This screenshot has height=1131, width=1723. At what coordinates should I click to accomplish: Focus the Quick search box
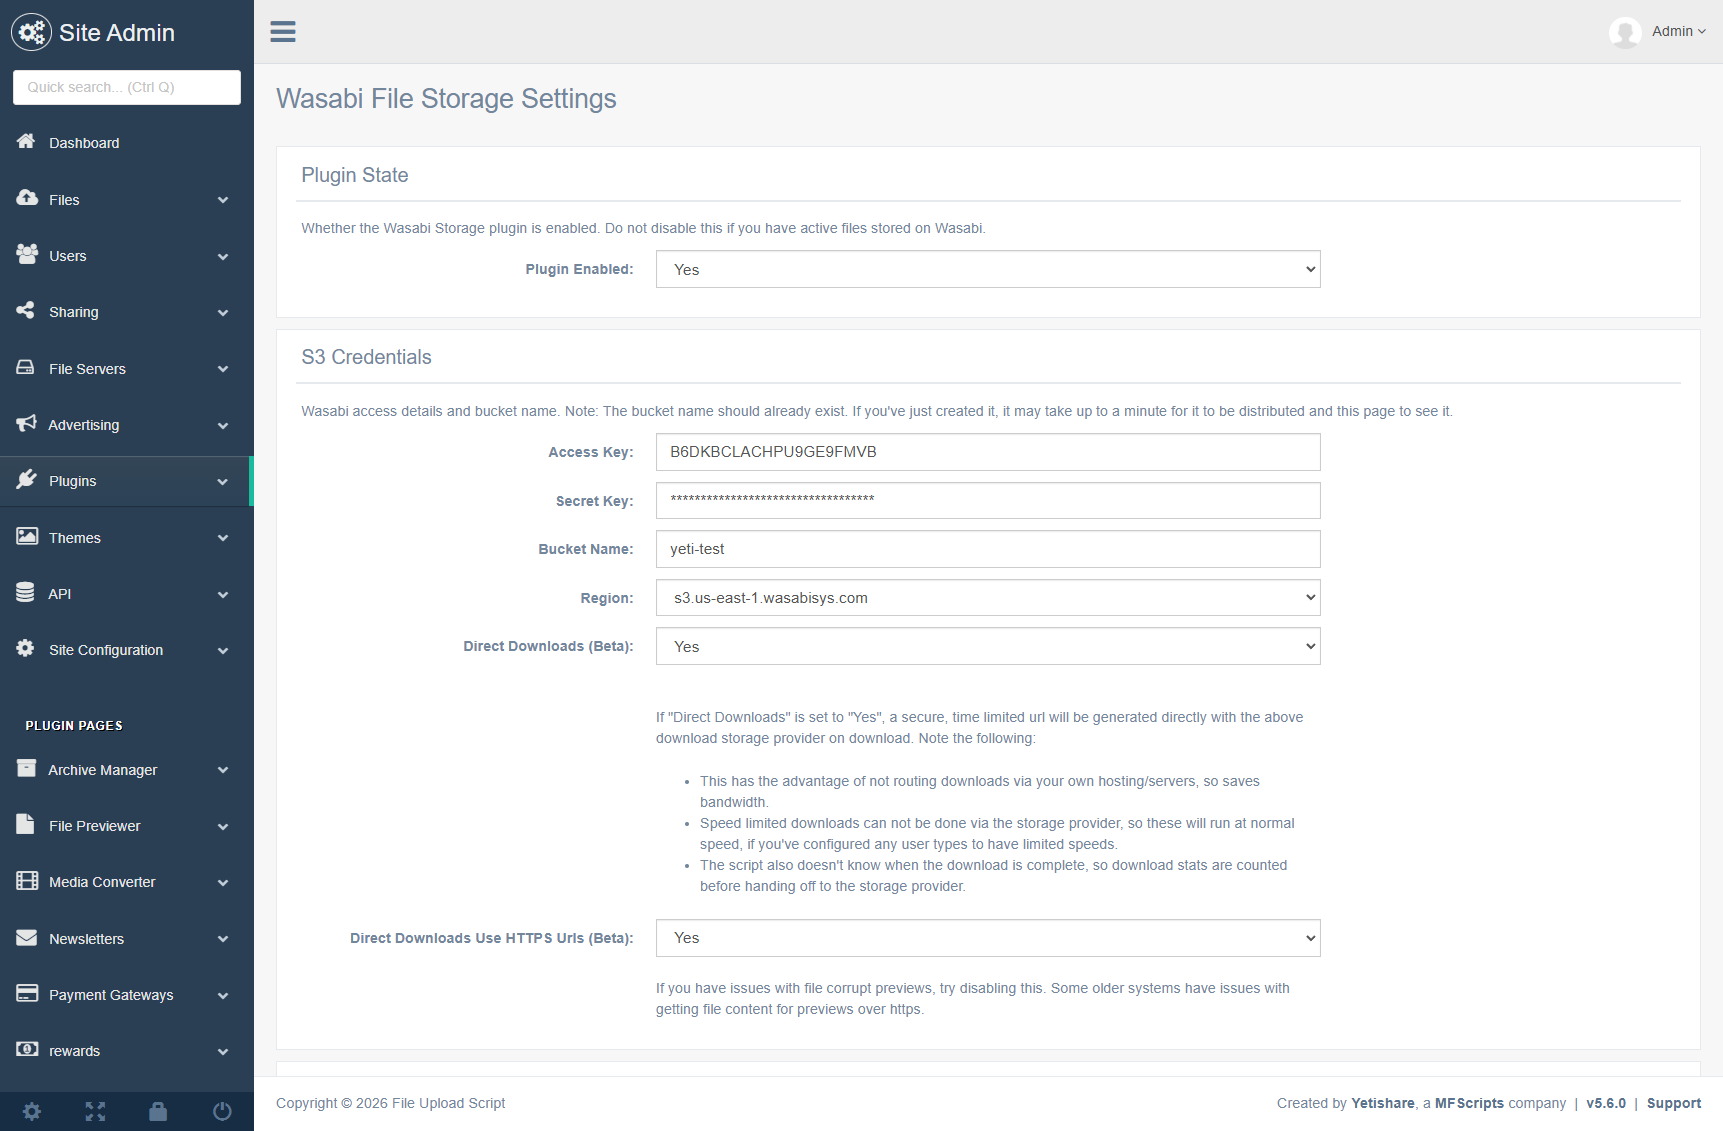pos(127,87)
